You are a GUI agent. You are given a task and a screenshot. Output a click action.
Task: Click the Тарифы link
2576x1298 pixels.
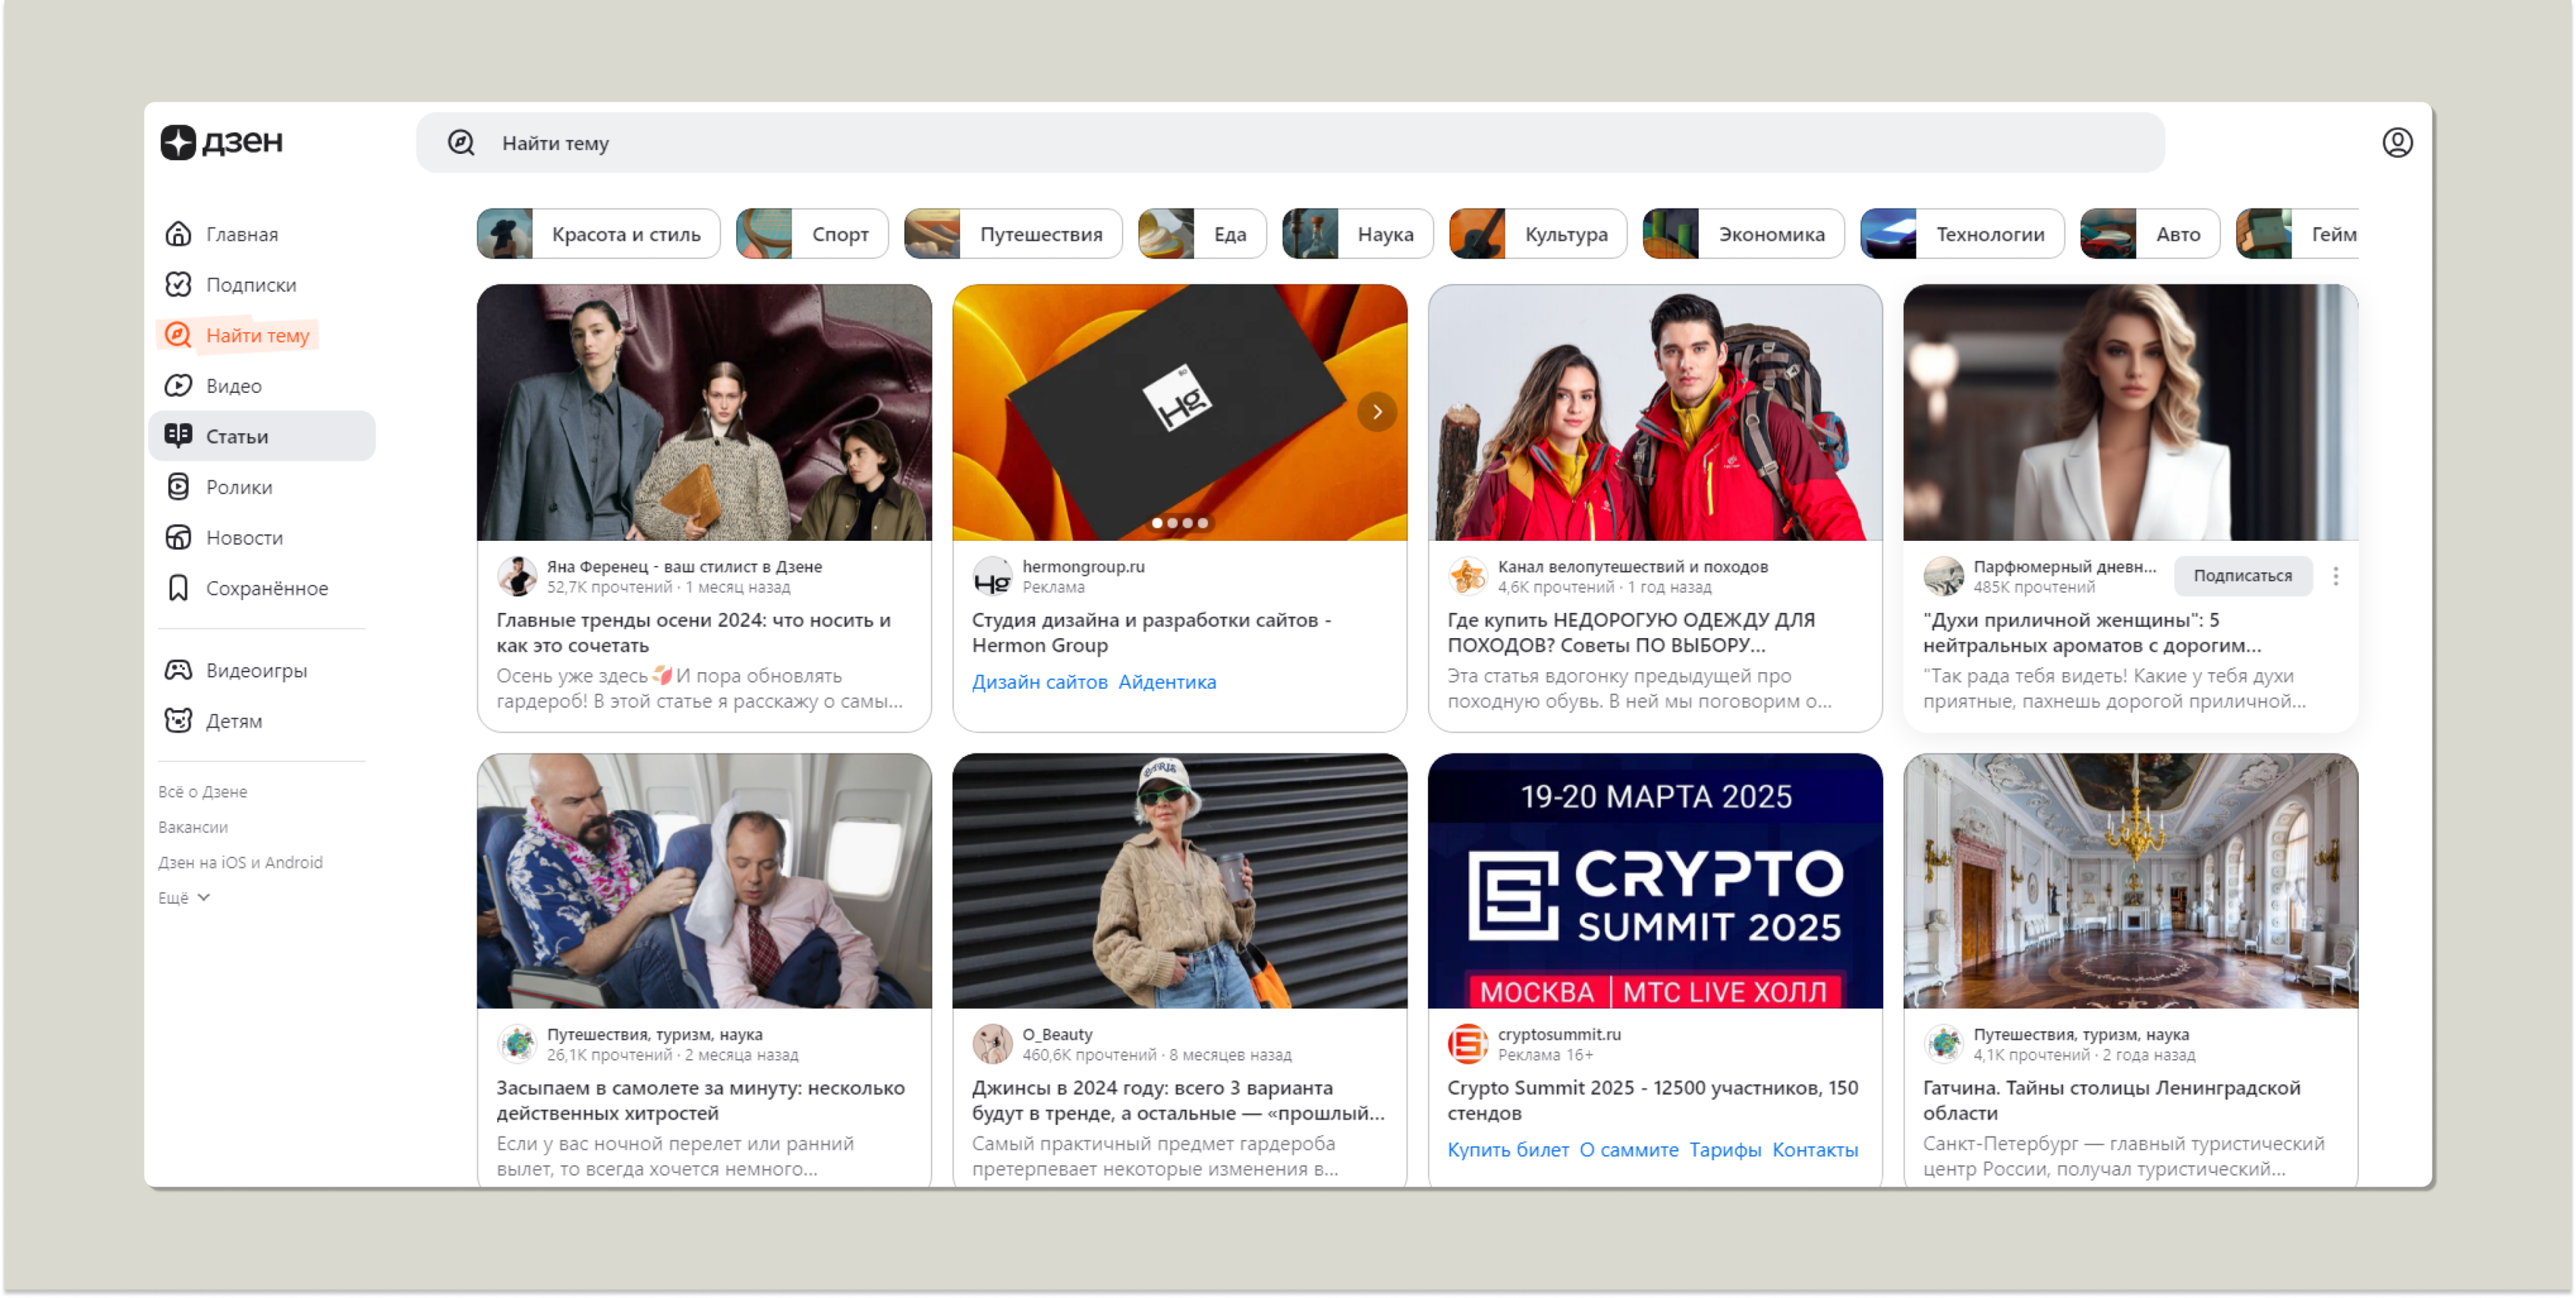tap(1725, 1150)
